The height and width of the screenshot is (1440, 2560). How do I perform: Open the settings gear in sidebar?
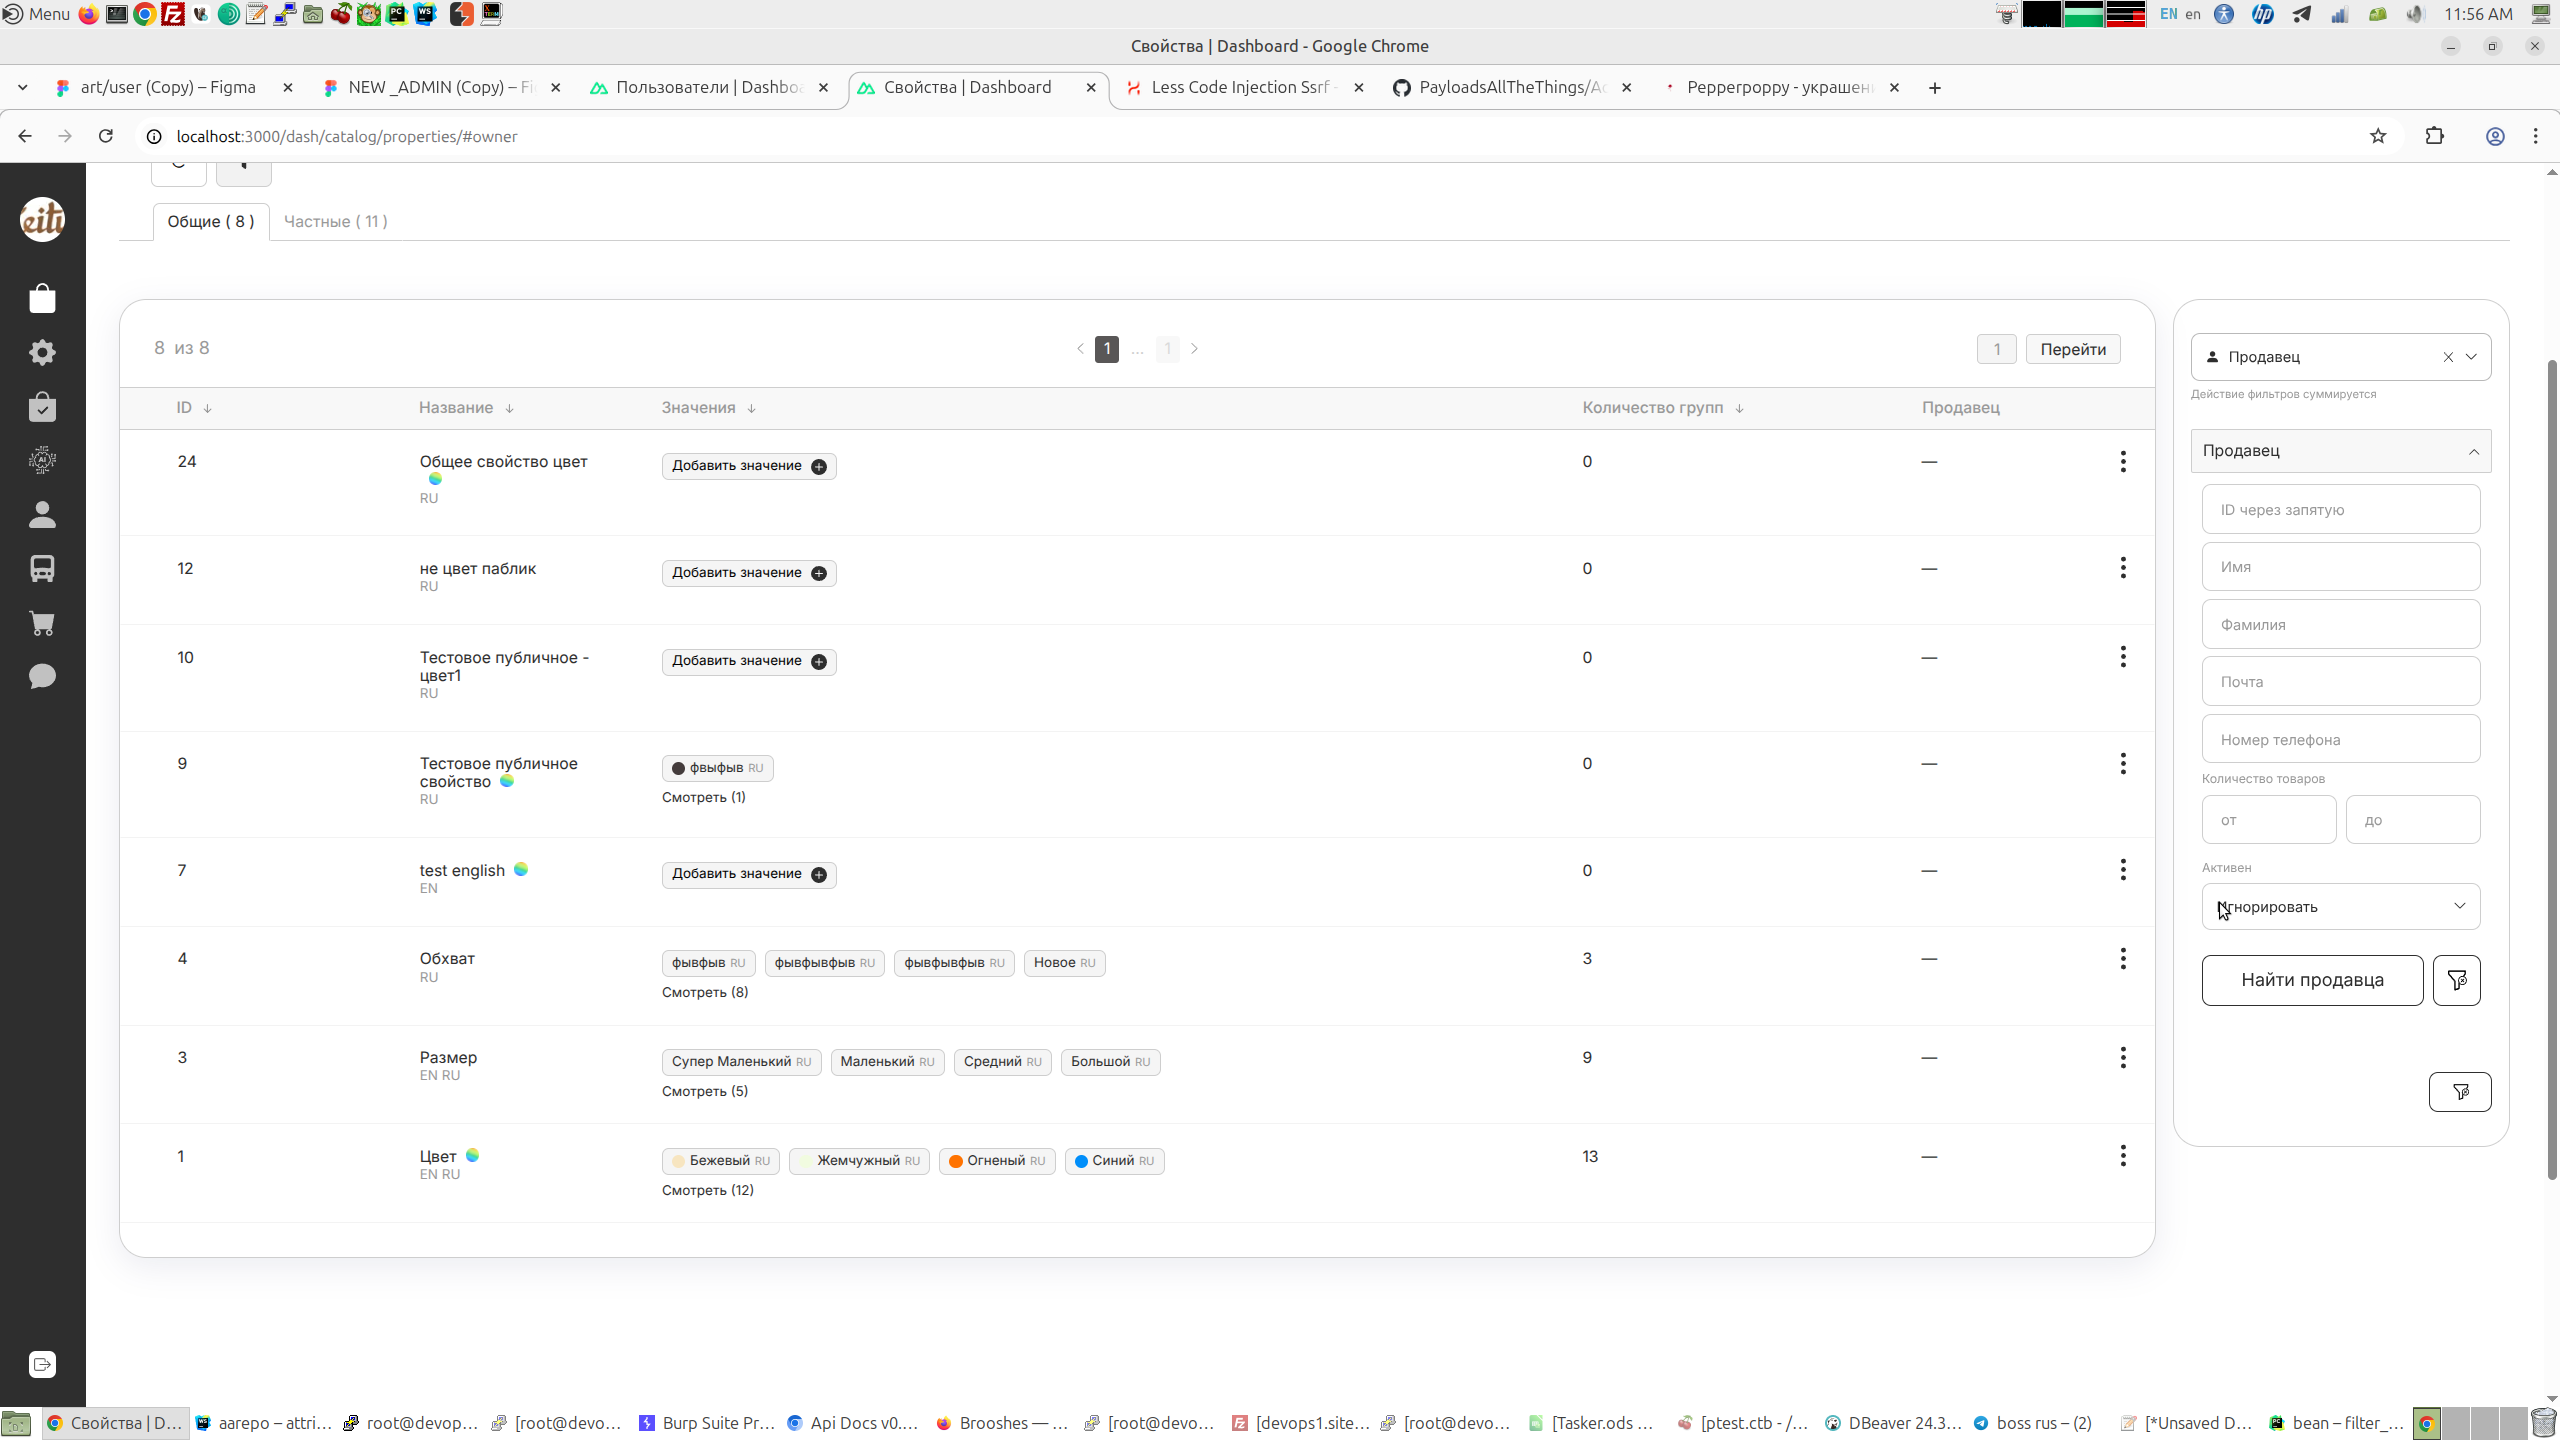42,352
